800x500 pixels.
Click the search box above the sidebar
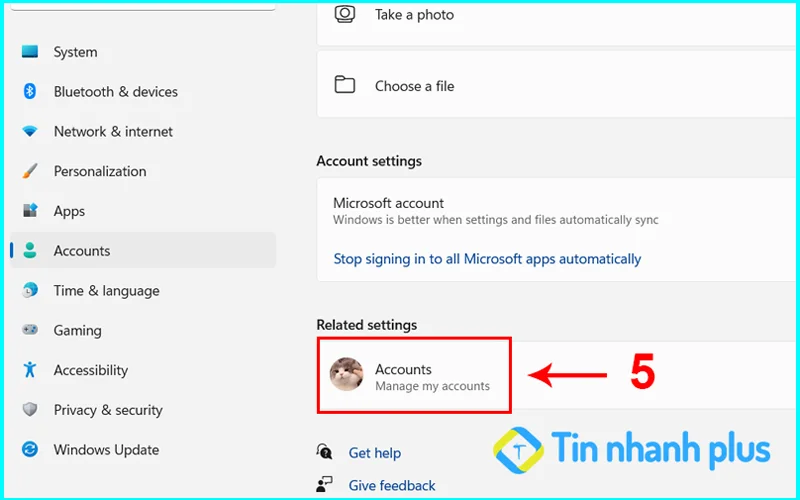[x=143, y=7]
